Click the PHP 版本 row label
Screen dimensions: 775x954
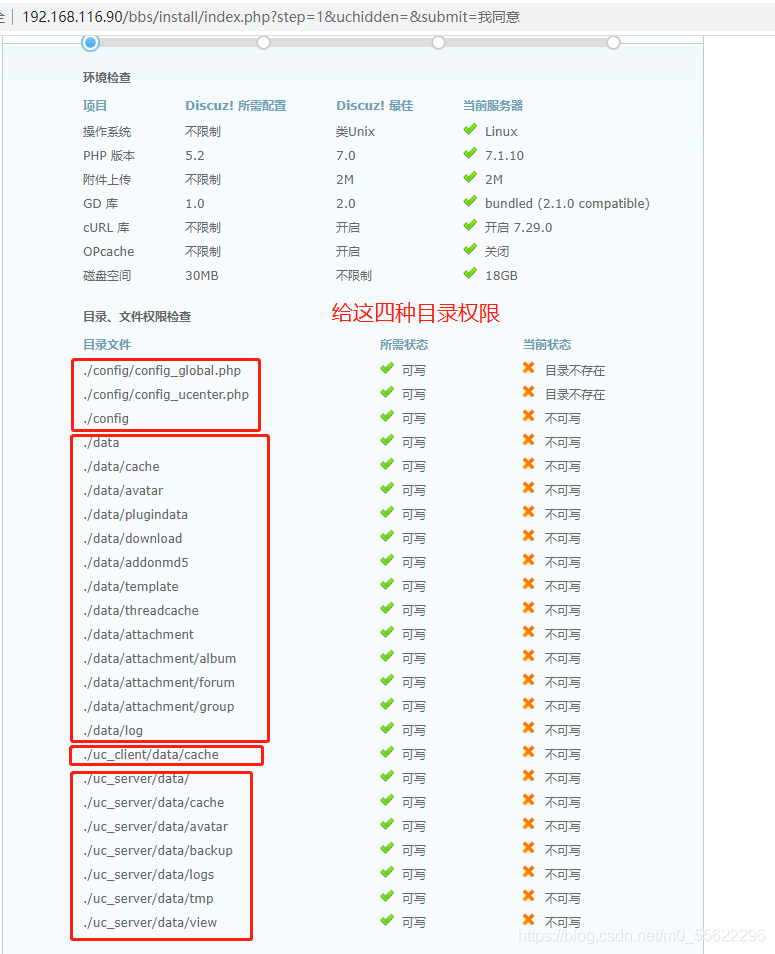pos(109,156)
